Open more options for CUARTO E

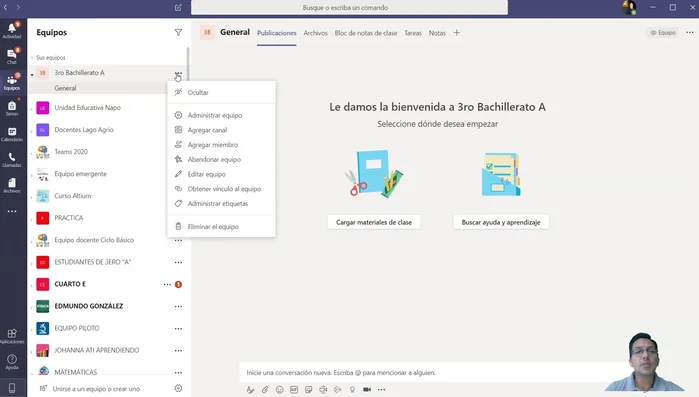(x=167, y=284)
